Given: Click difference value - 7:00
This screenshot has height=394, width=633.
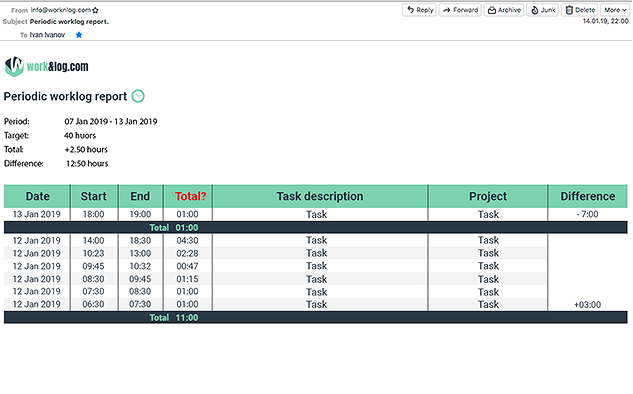Looking at the screenshot, I should [x=587, y=214].
